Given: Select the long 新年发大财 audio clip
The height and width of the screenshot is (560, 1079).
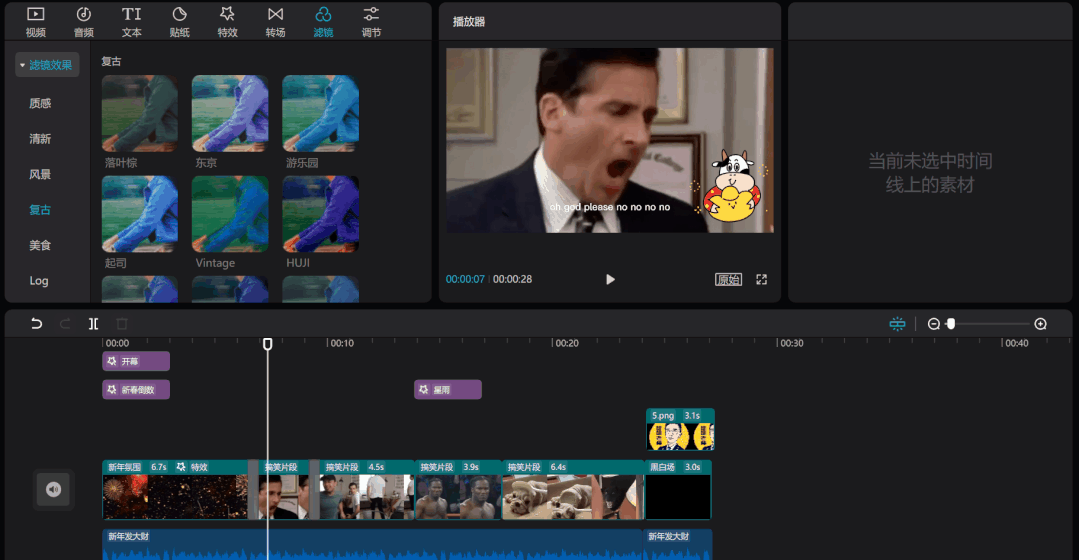Looking at the screenshot, I should [x=372, y=544].
